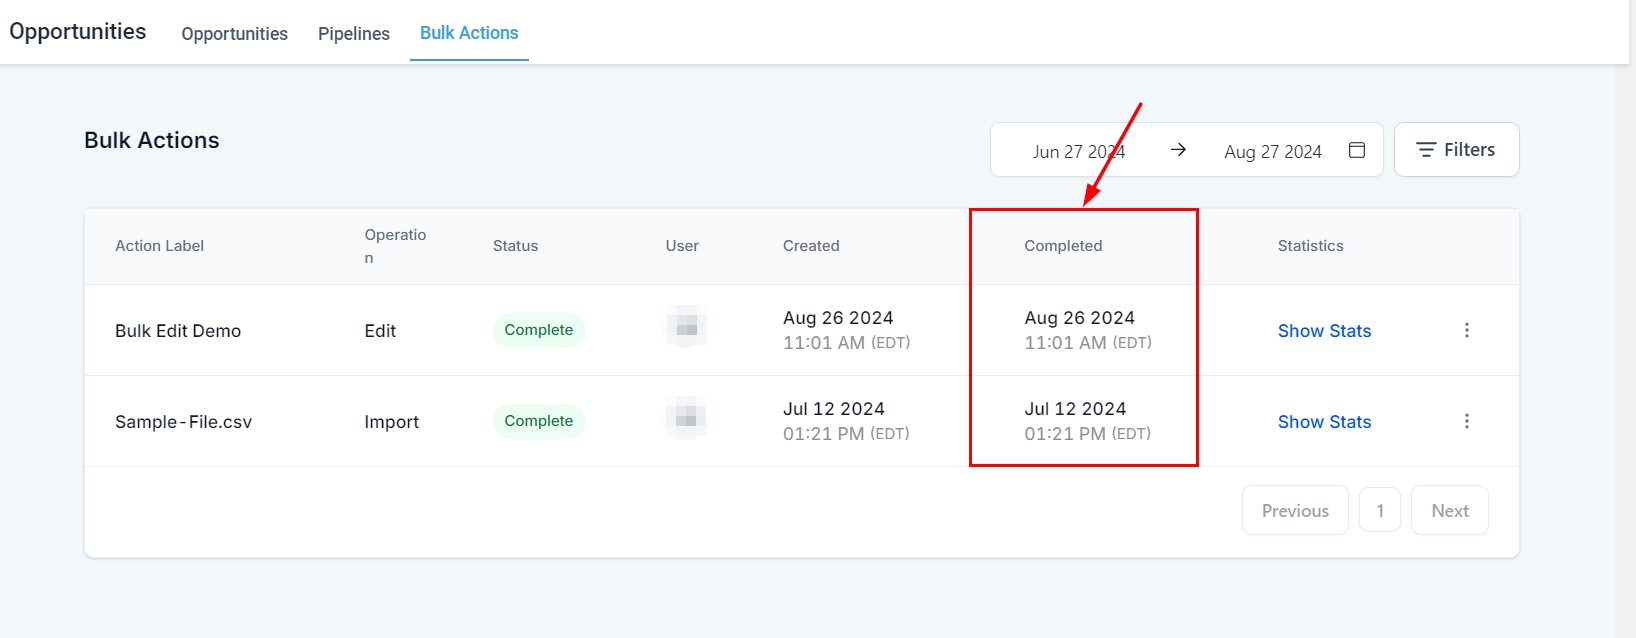
Task: Click the Complete status badge for Bulk Edit Demo
Action: coord(538,330)
